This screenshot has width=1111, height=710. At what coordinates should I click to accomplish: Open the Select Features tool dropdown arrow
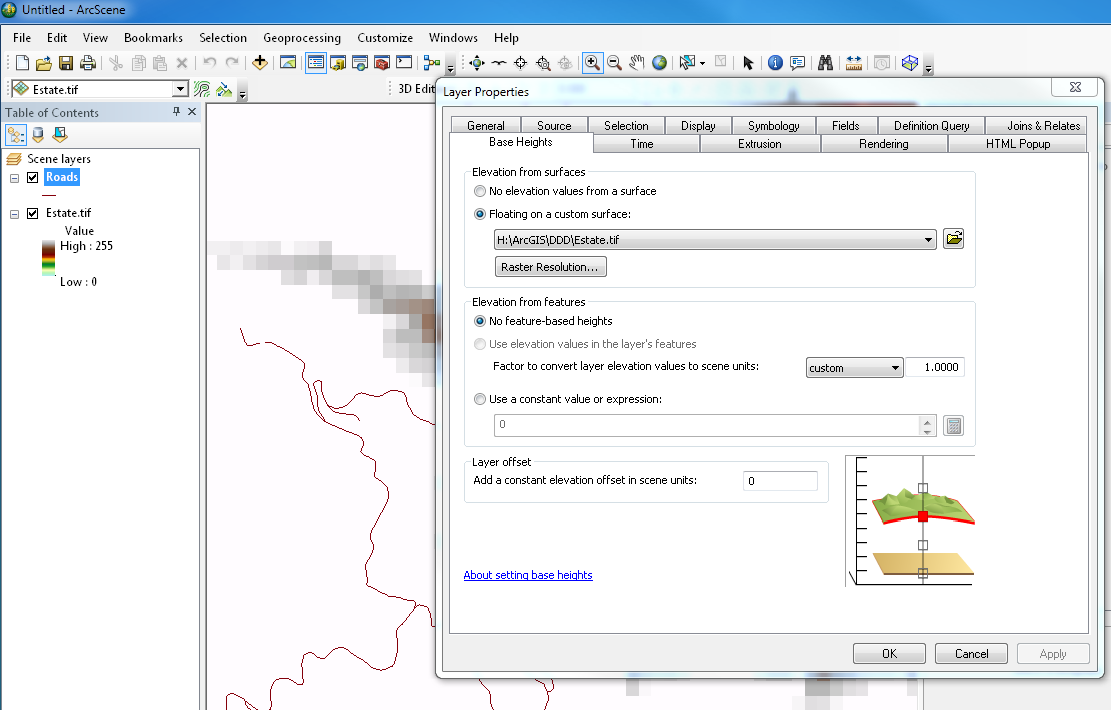pyautogui.click(x=702, y=63)
